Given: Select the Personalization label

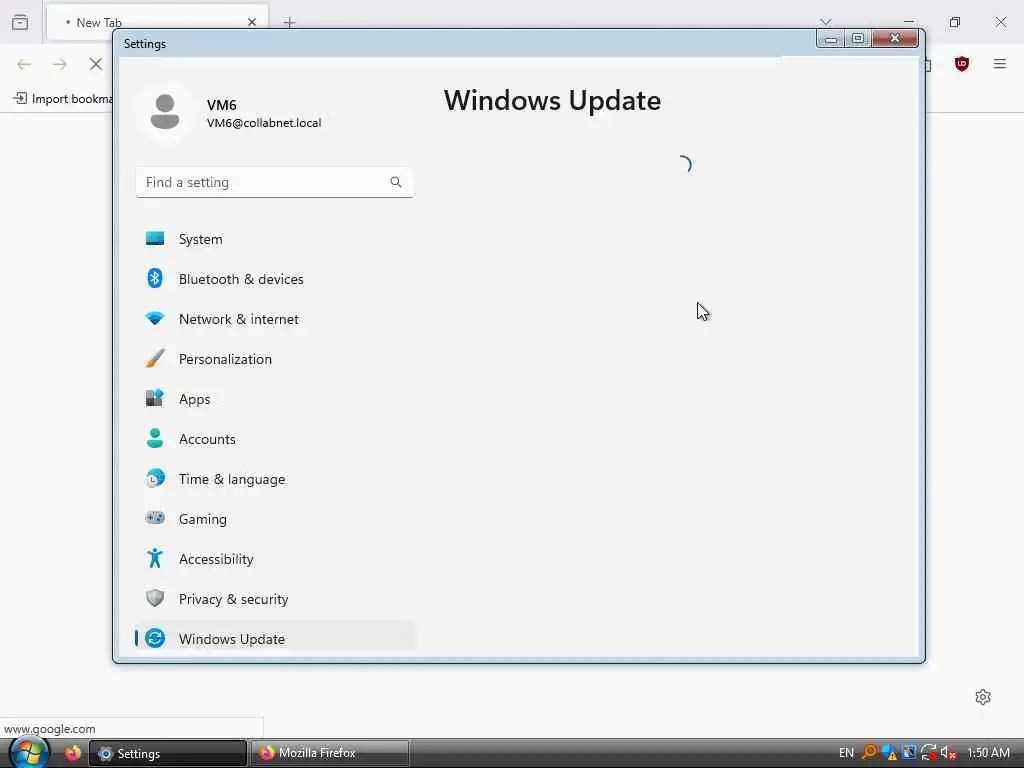Looking at the screenshot, I should point(225,359).
